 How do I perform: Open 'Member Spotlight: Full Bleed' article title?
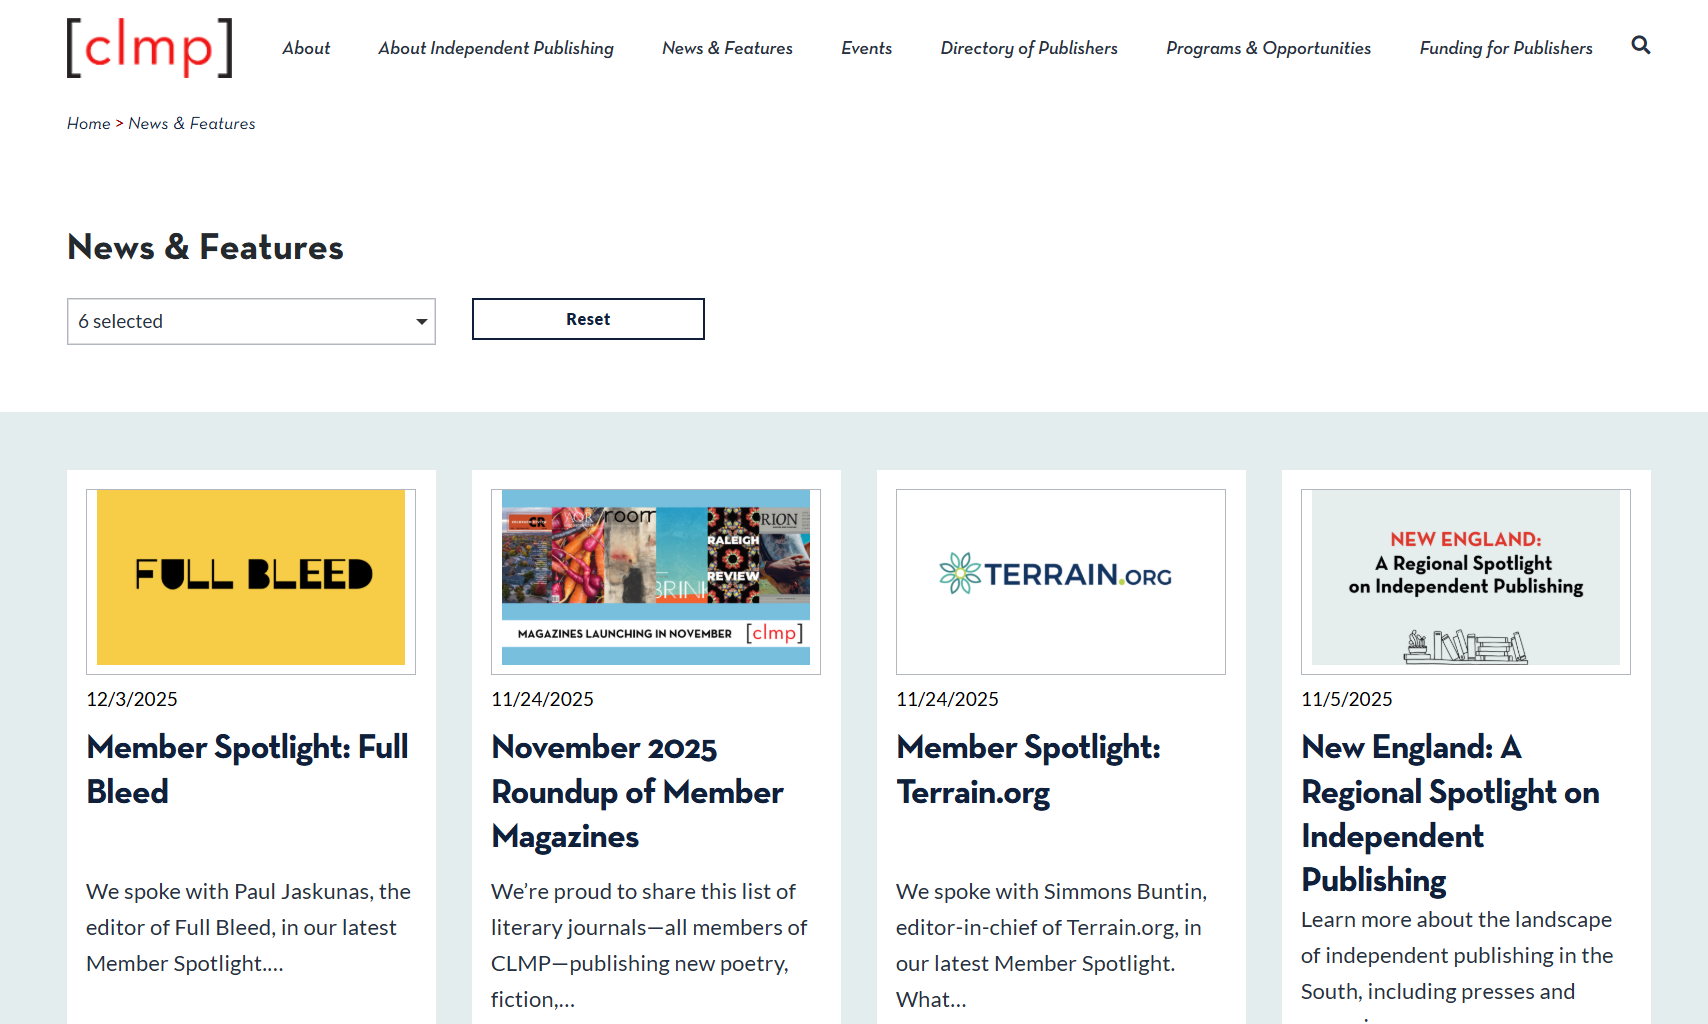tap(248, 769)
